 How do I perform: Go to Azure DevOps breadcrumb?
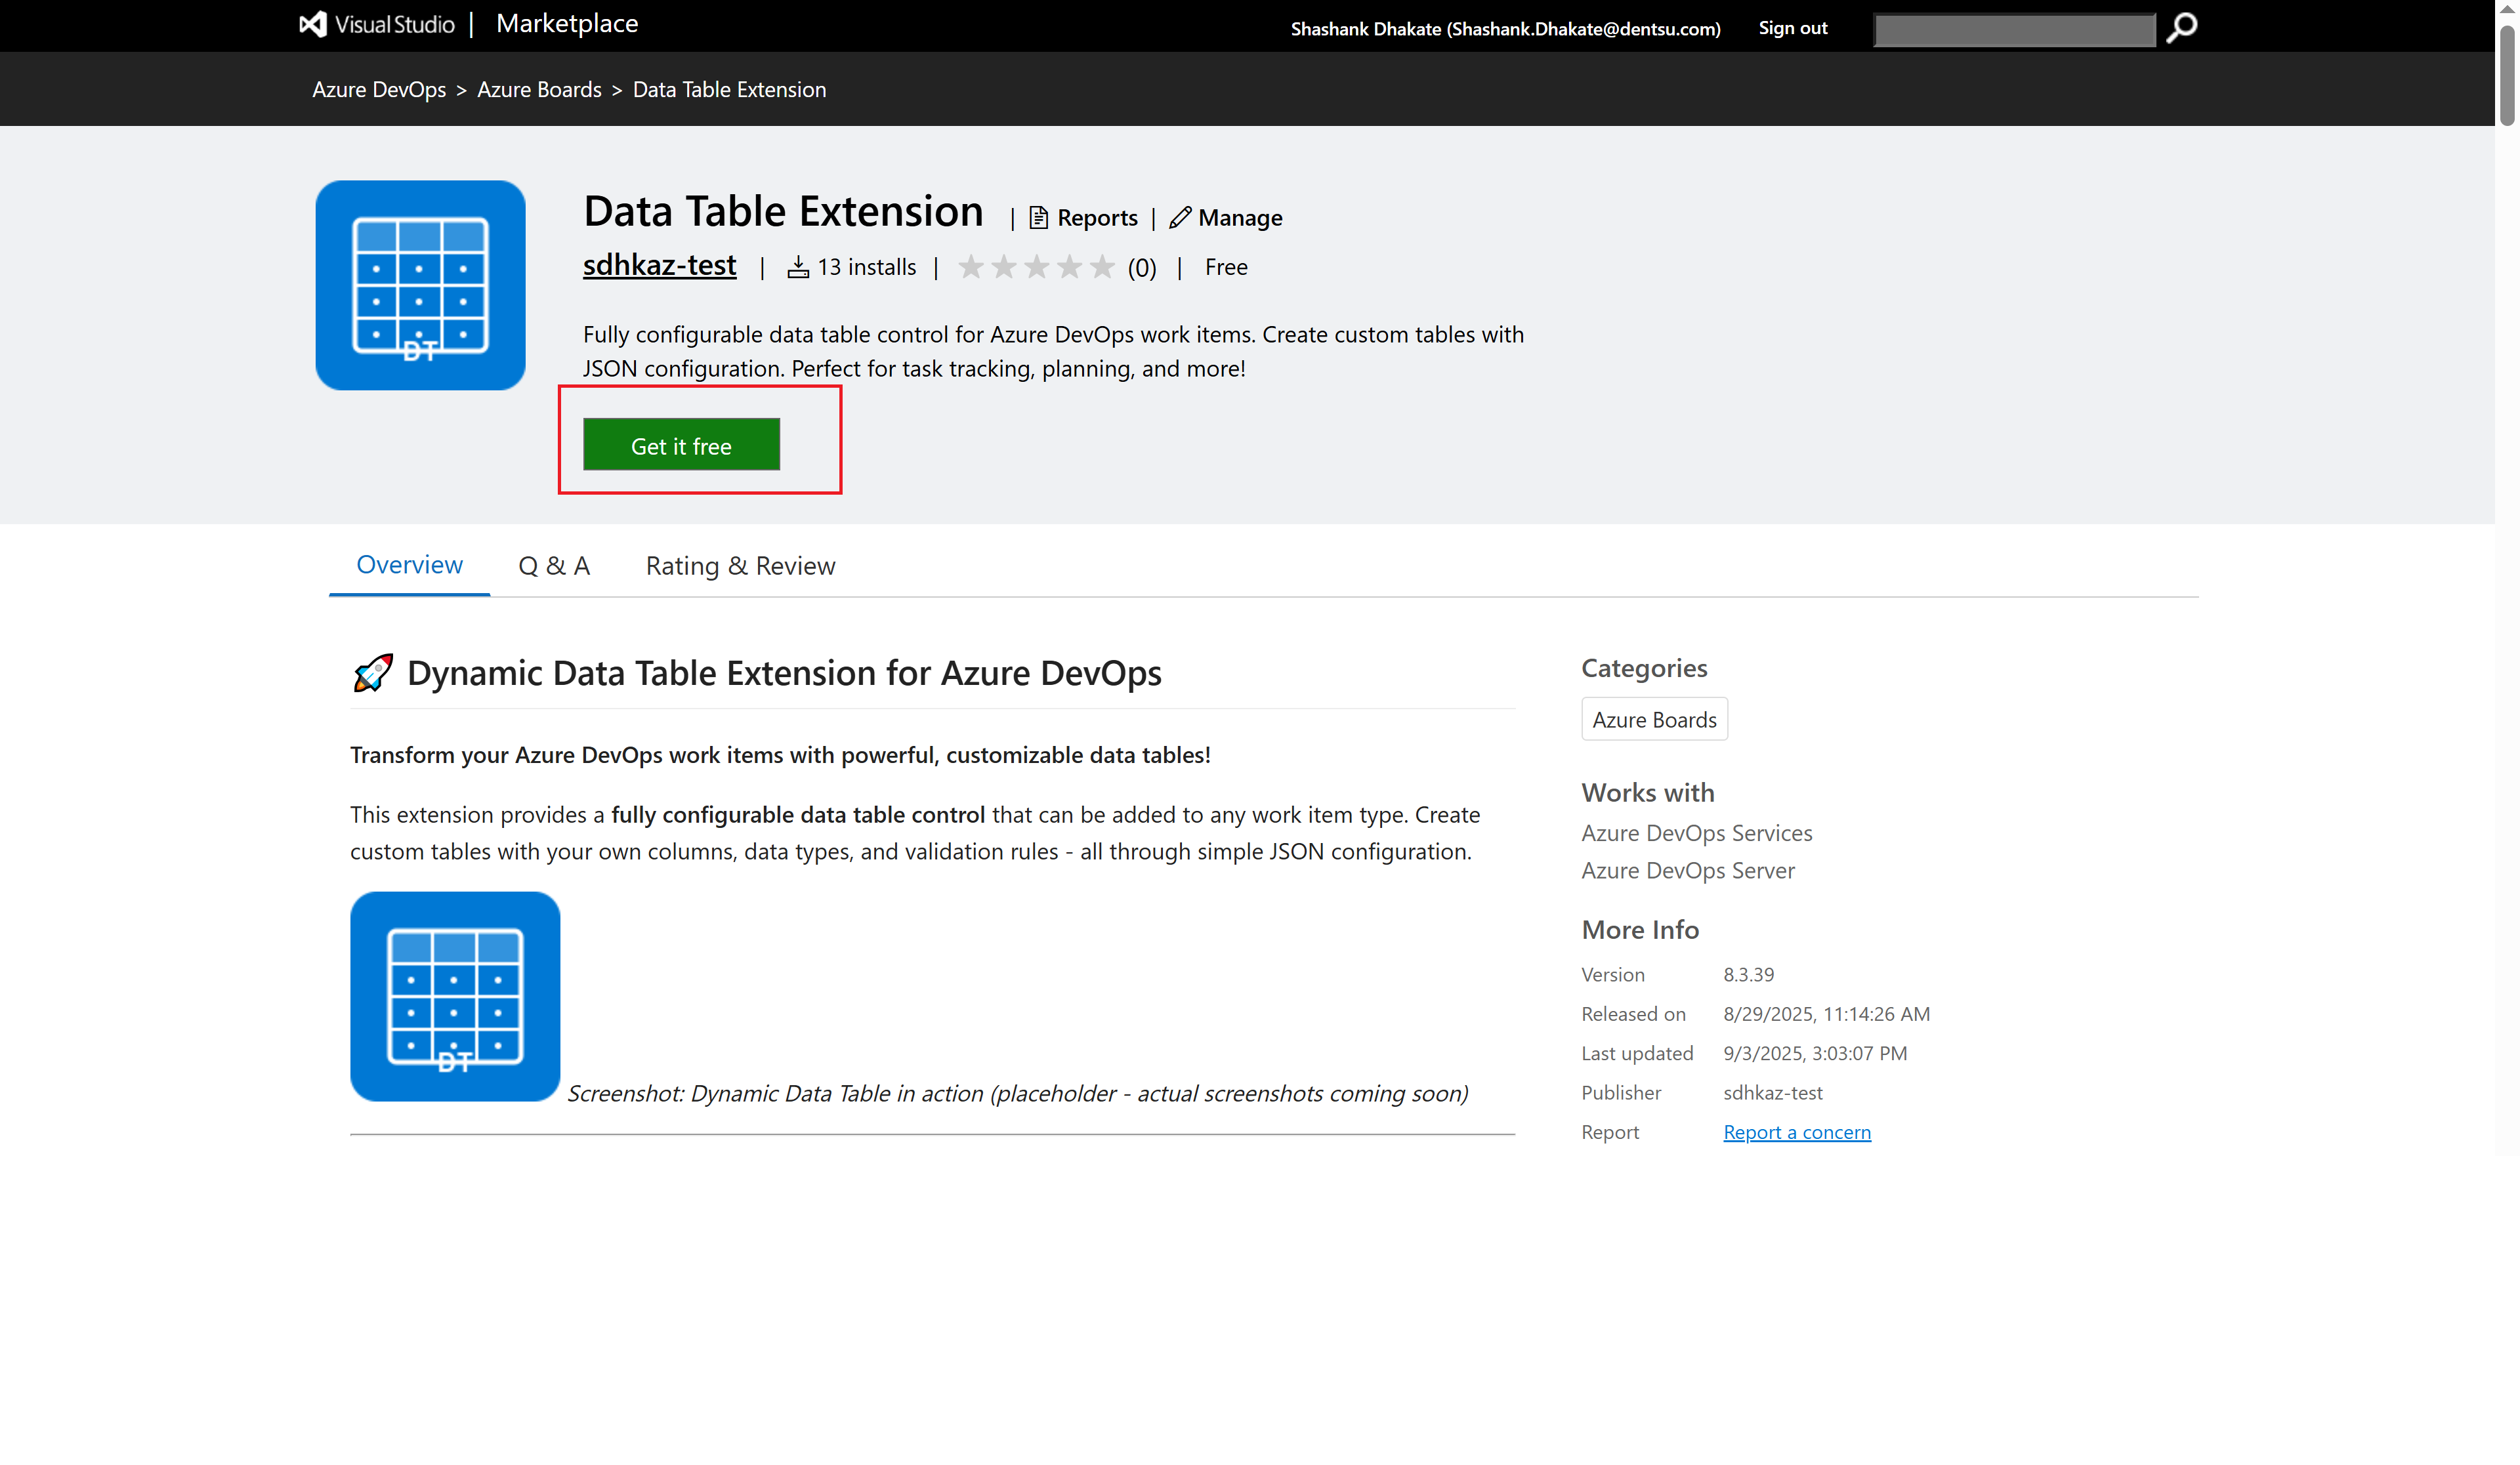coord(379,89)
